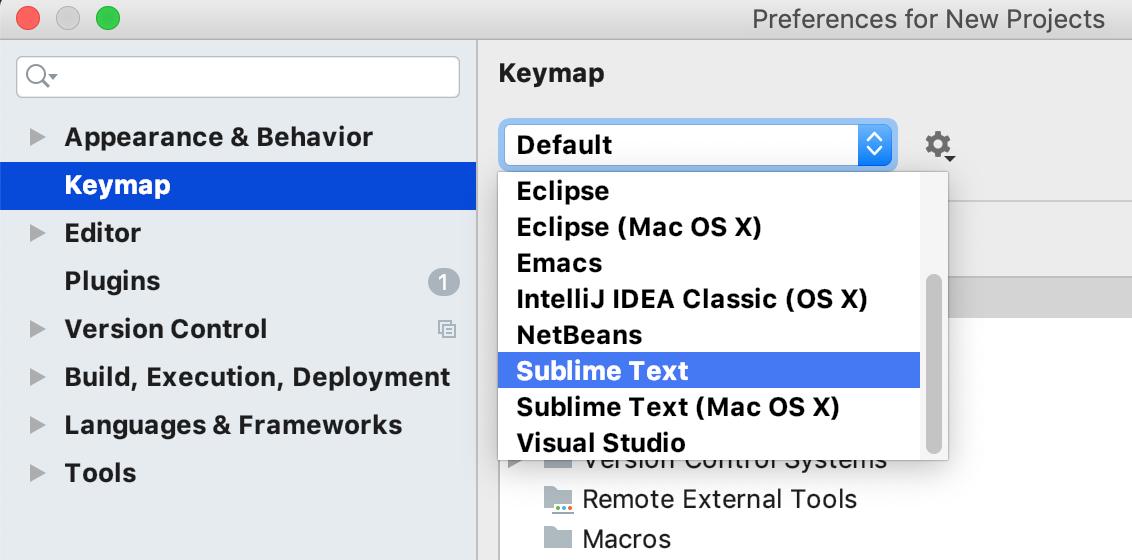Click the Plugins update count badge
The image size is (1132, 560).
pos(443,282)
